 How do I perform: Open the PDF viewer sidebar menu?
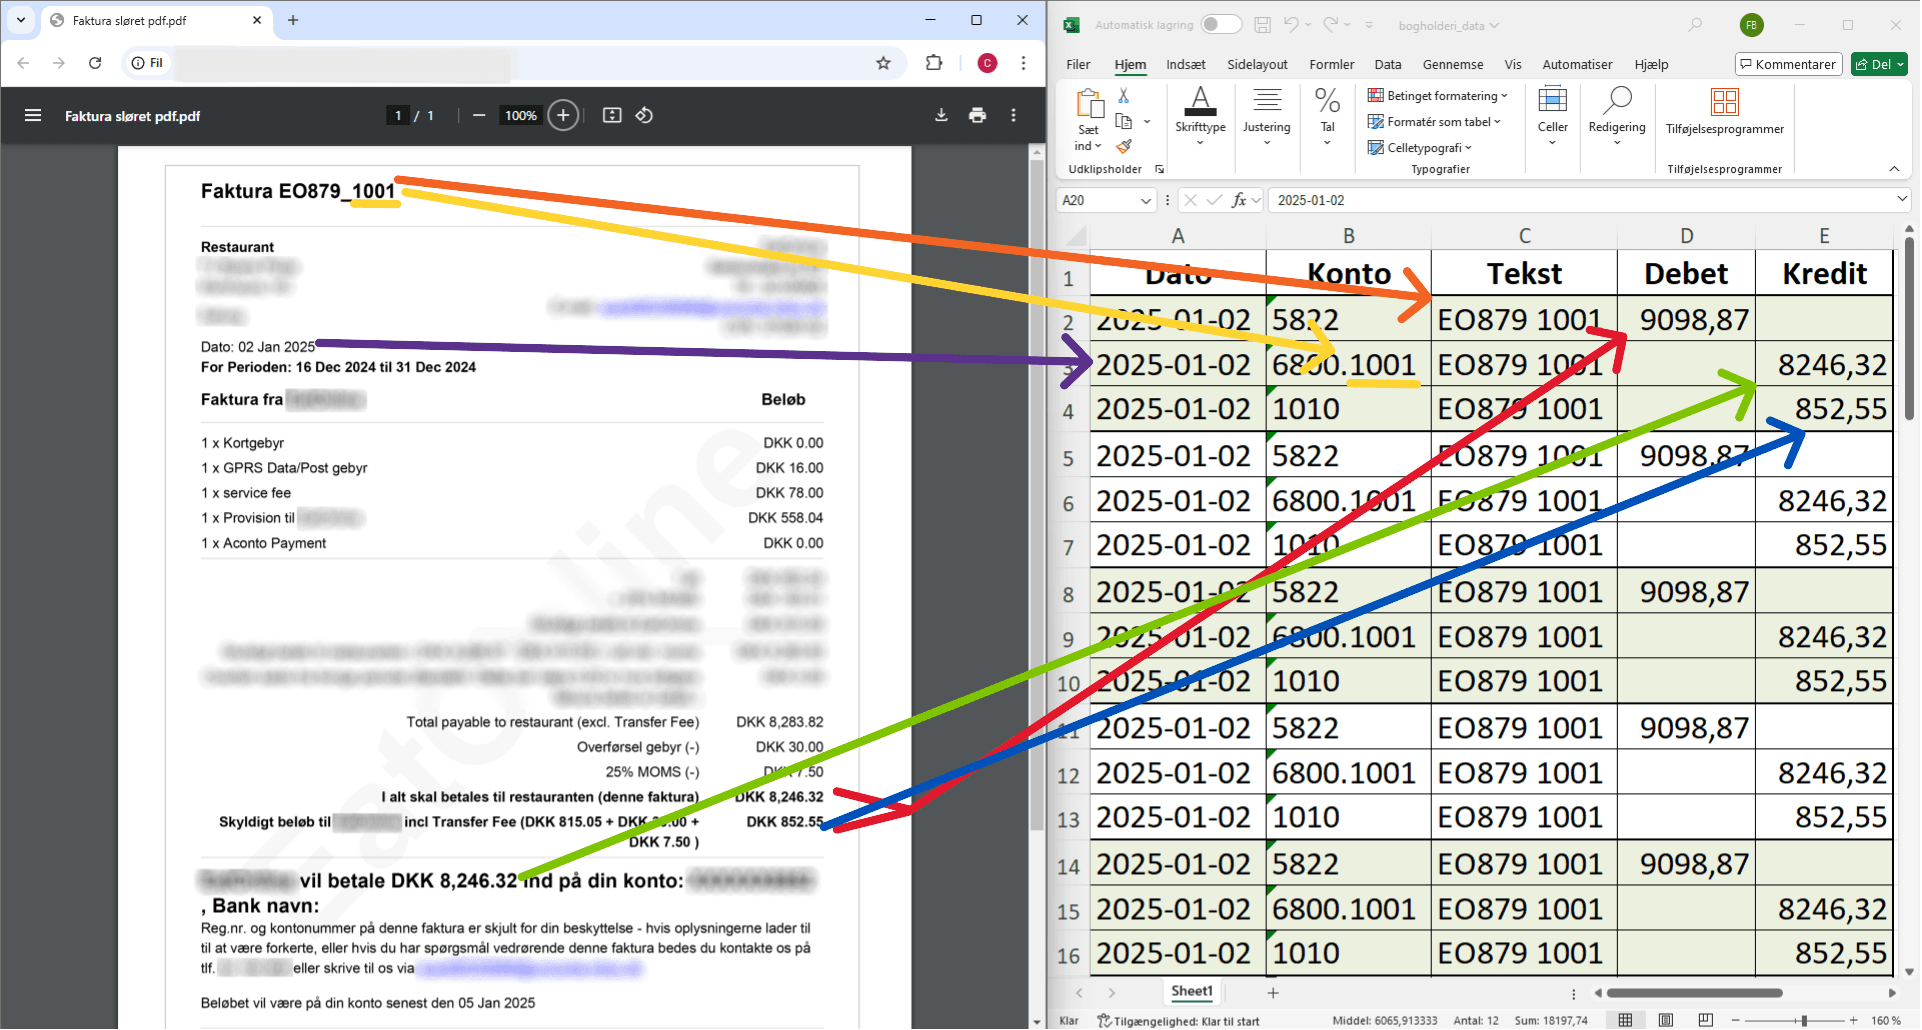[x=33, y=116]
